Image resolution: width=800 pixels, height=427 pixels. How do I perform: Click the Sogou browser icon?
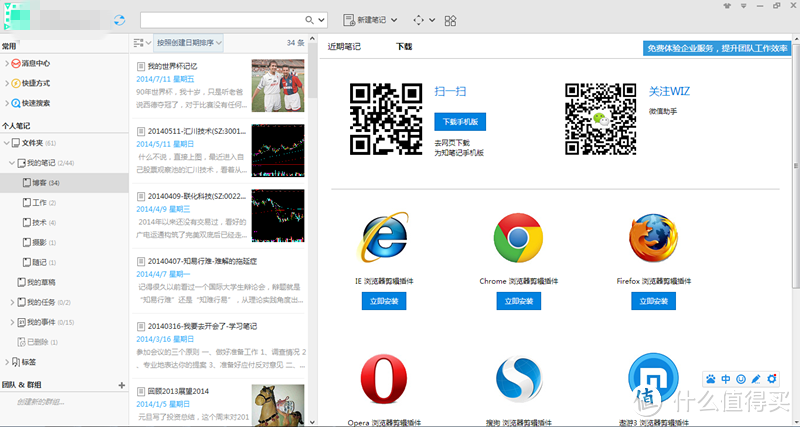point(518,379)
